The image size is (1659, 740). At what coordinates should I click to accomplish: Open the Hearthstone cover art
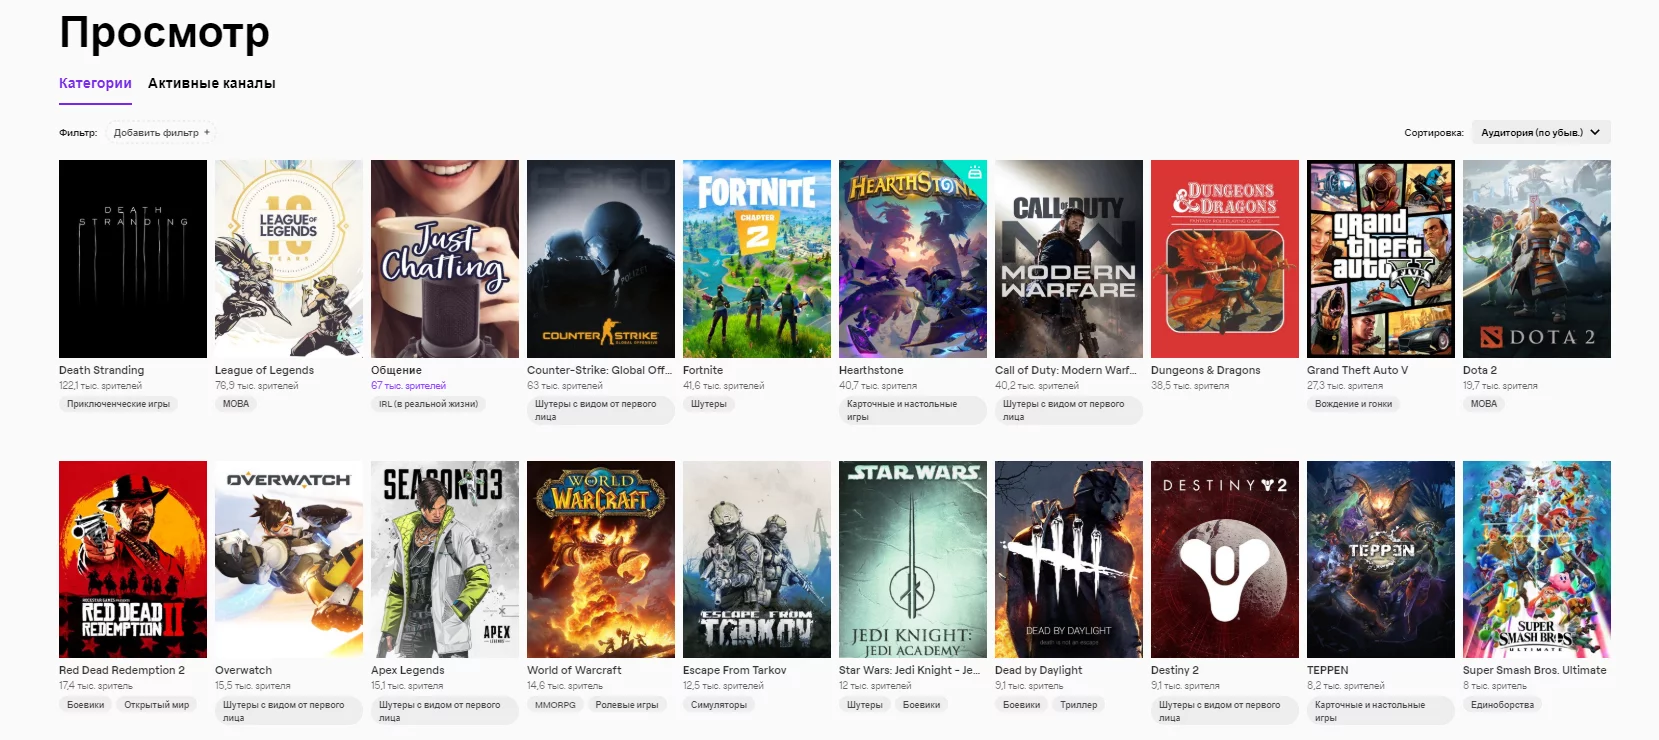(913, 259)
